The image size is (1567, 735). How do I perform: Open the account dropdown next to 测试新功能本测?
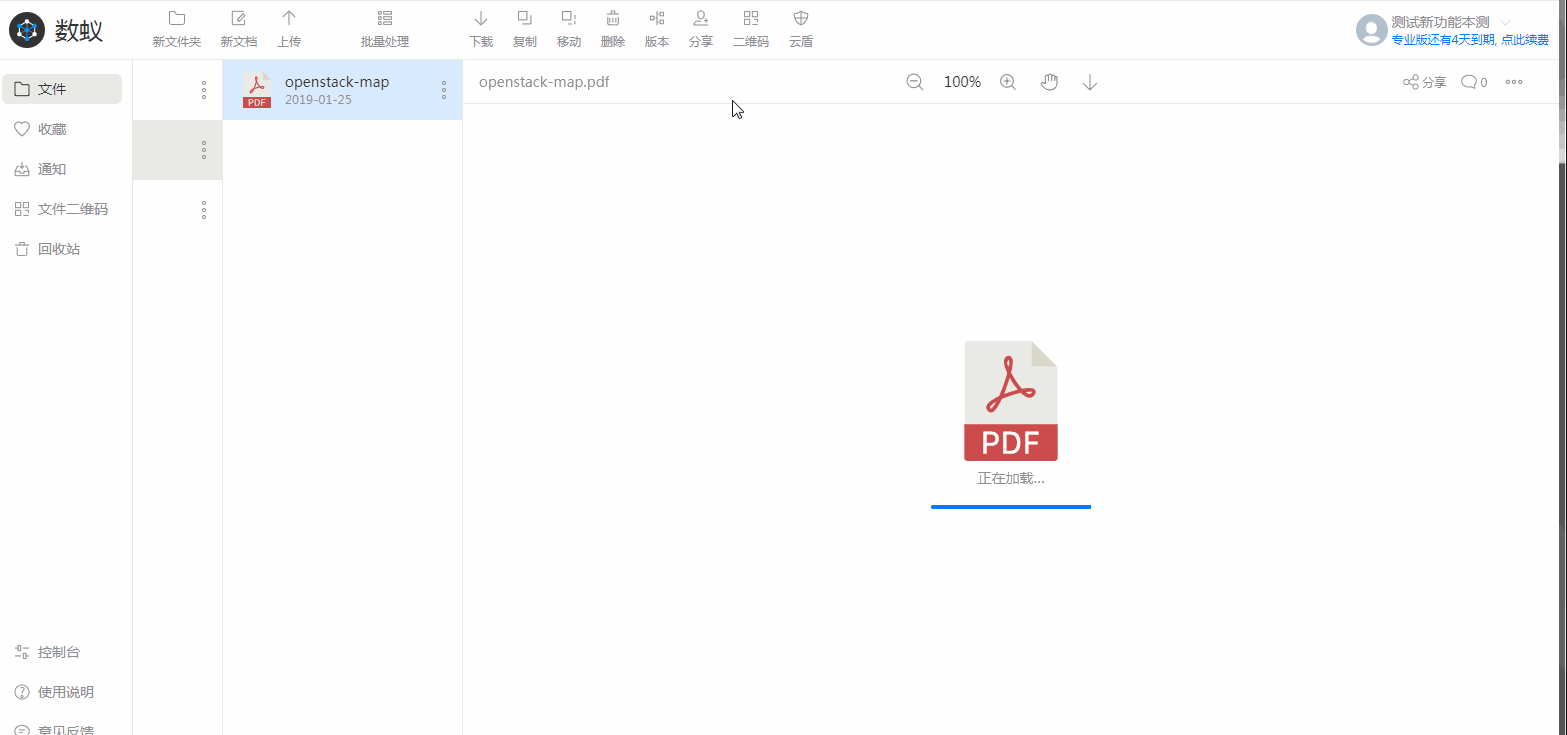click(1505, 22)
